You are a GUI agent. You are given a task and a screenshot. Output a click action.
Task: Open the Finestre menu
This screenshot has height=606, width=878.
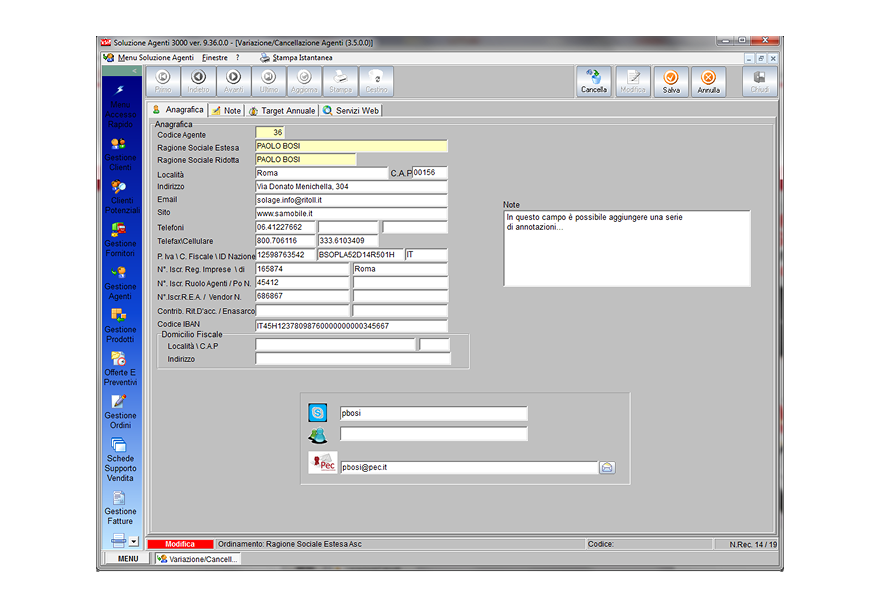point(214,58)
